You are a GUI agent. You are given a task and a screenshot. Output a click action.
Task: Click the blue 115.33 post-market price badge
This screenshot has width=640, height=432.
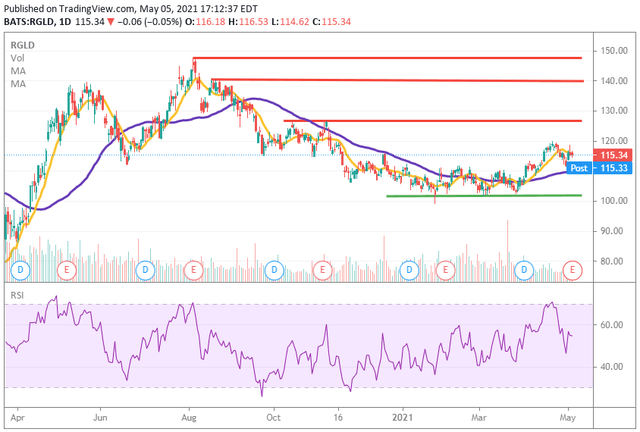(613, 168)
